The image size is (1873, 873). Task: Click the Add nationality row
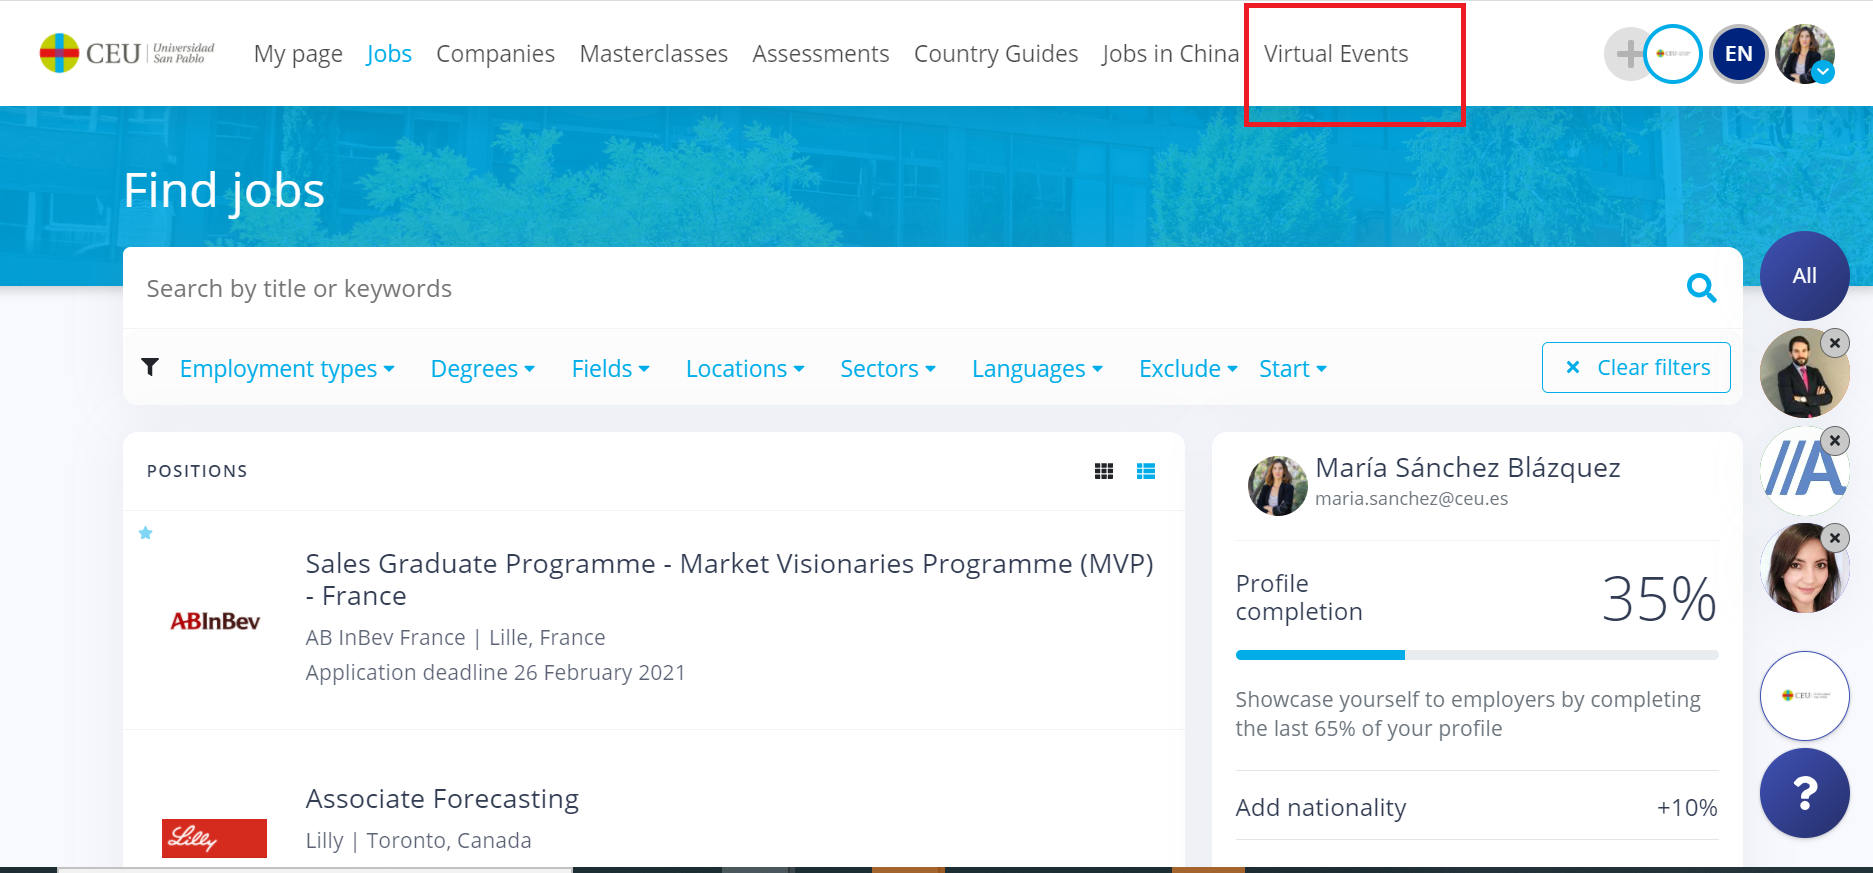(x=1477, y=806)
